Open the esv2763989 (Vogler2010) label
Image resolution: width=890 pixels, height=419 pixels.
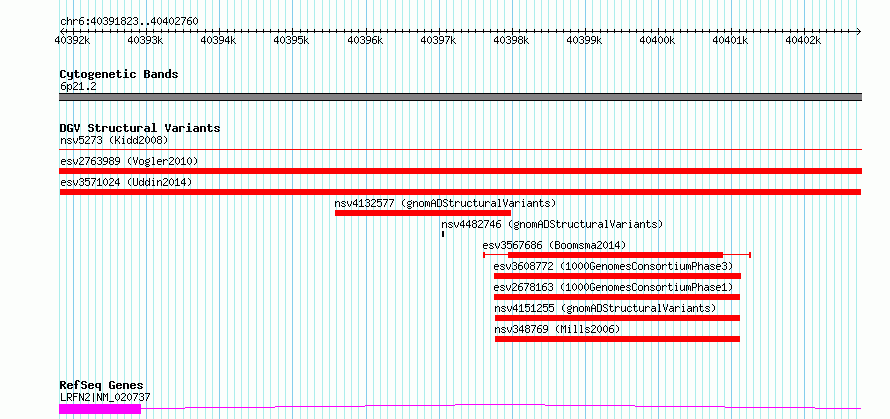(x=129, y=161)
